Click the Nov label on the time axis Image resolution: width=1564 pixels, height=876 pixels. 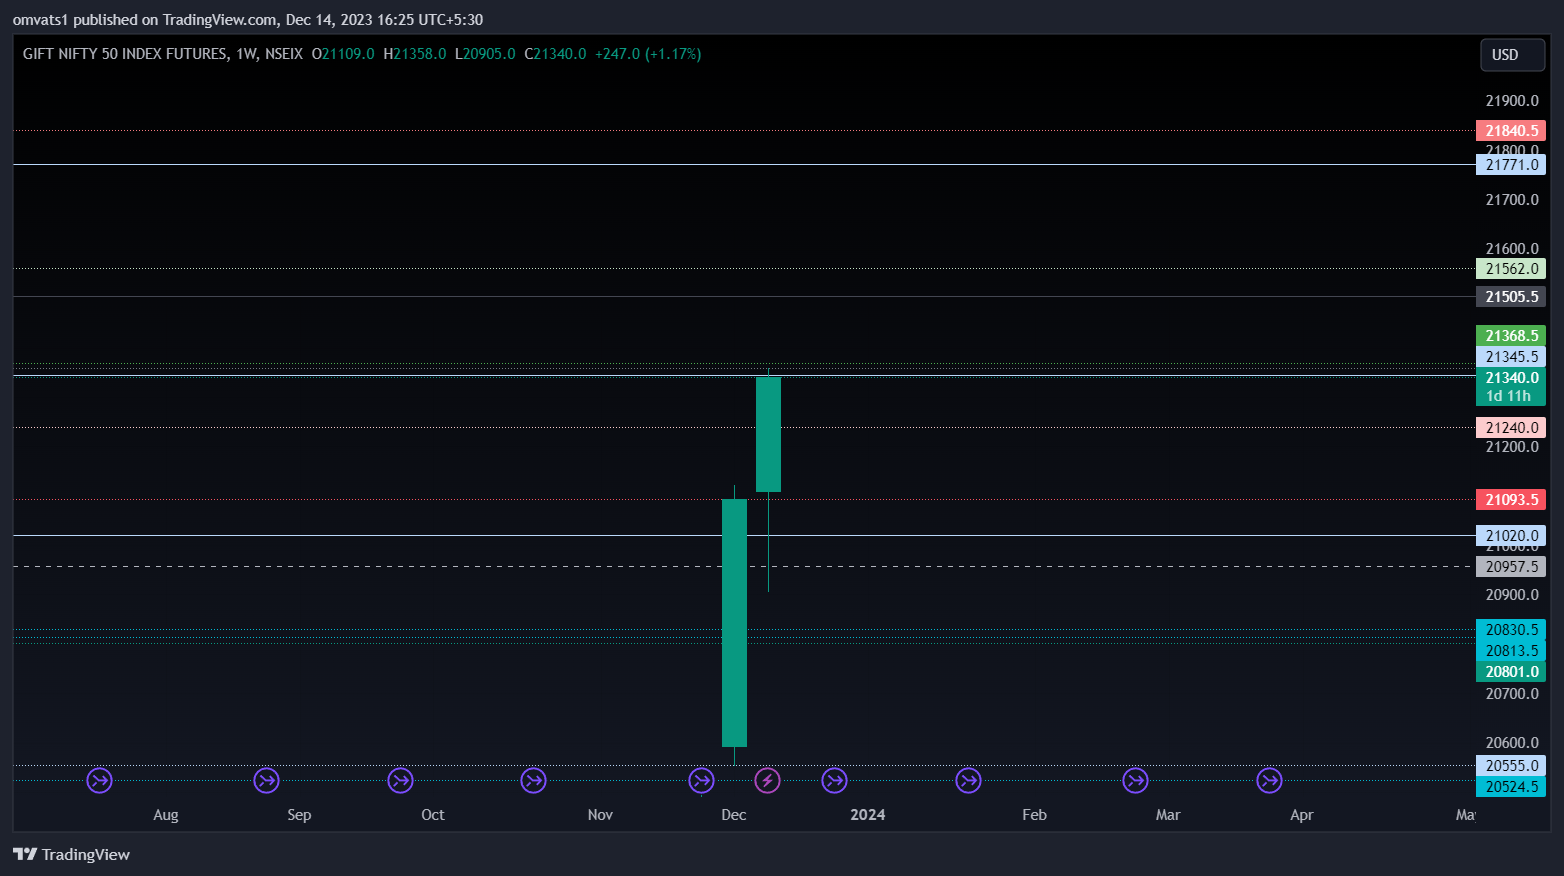pos(600,815)
